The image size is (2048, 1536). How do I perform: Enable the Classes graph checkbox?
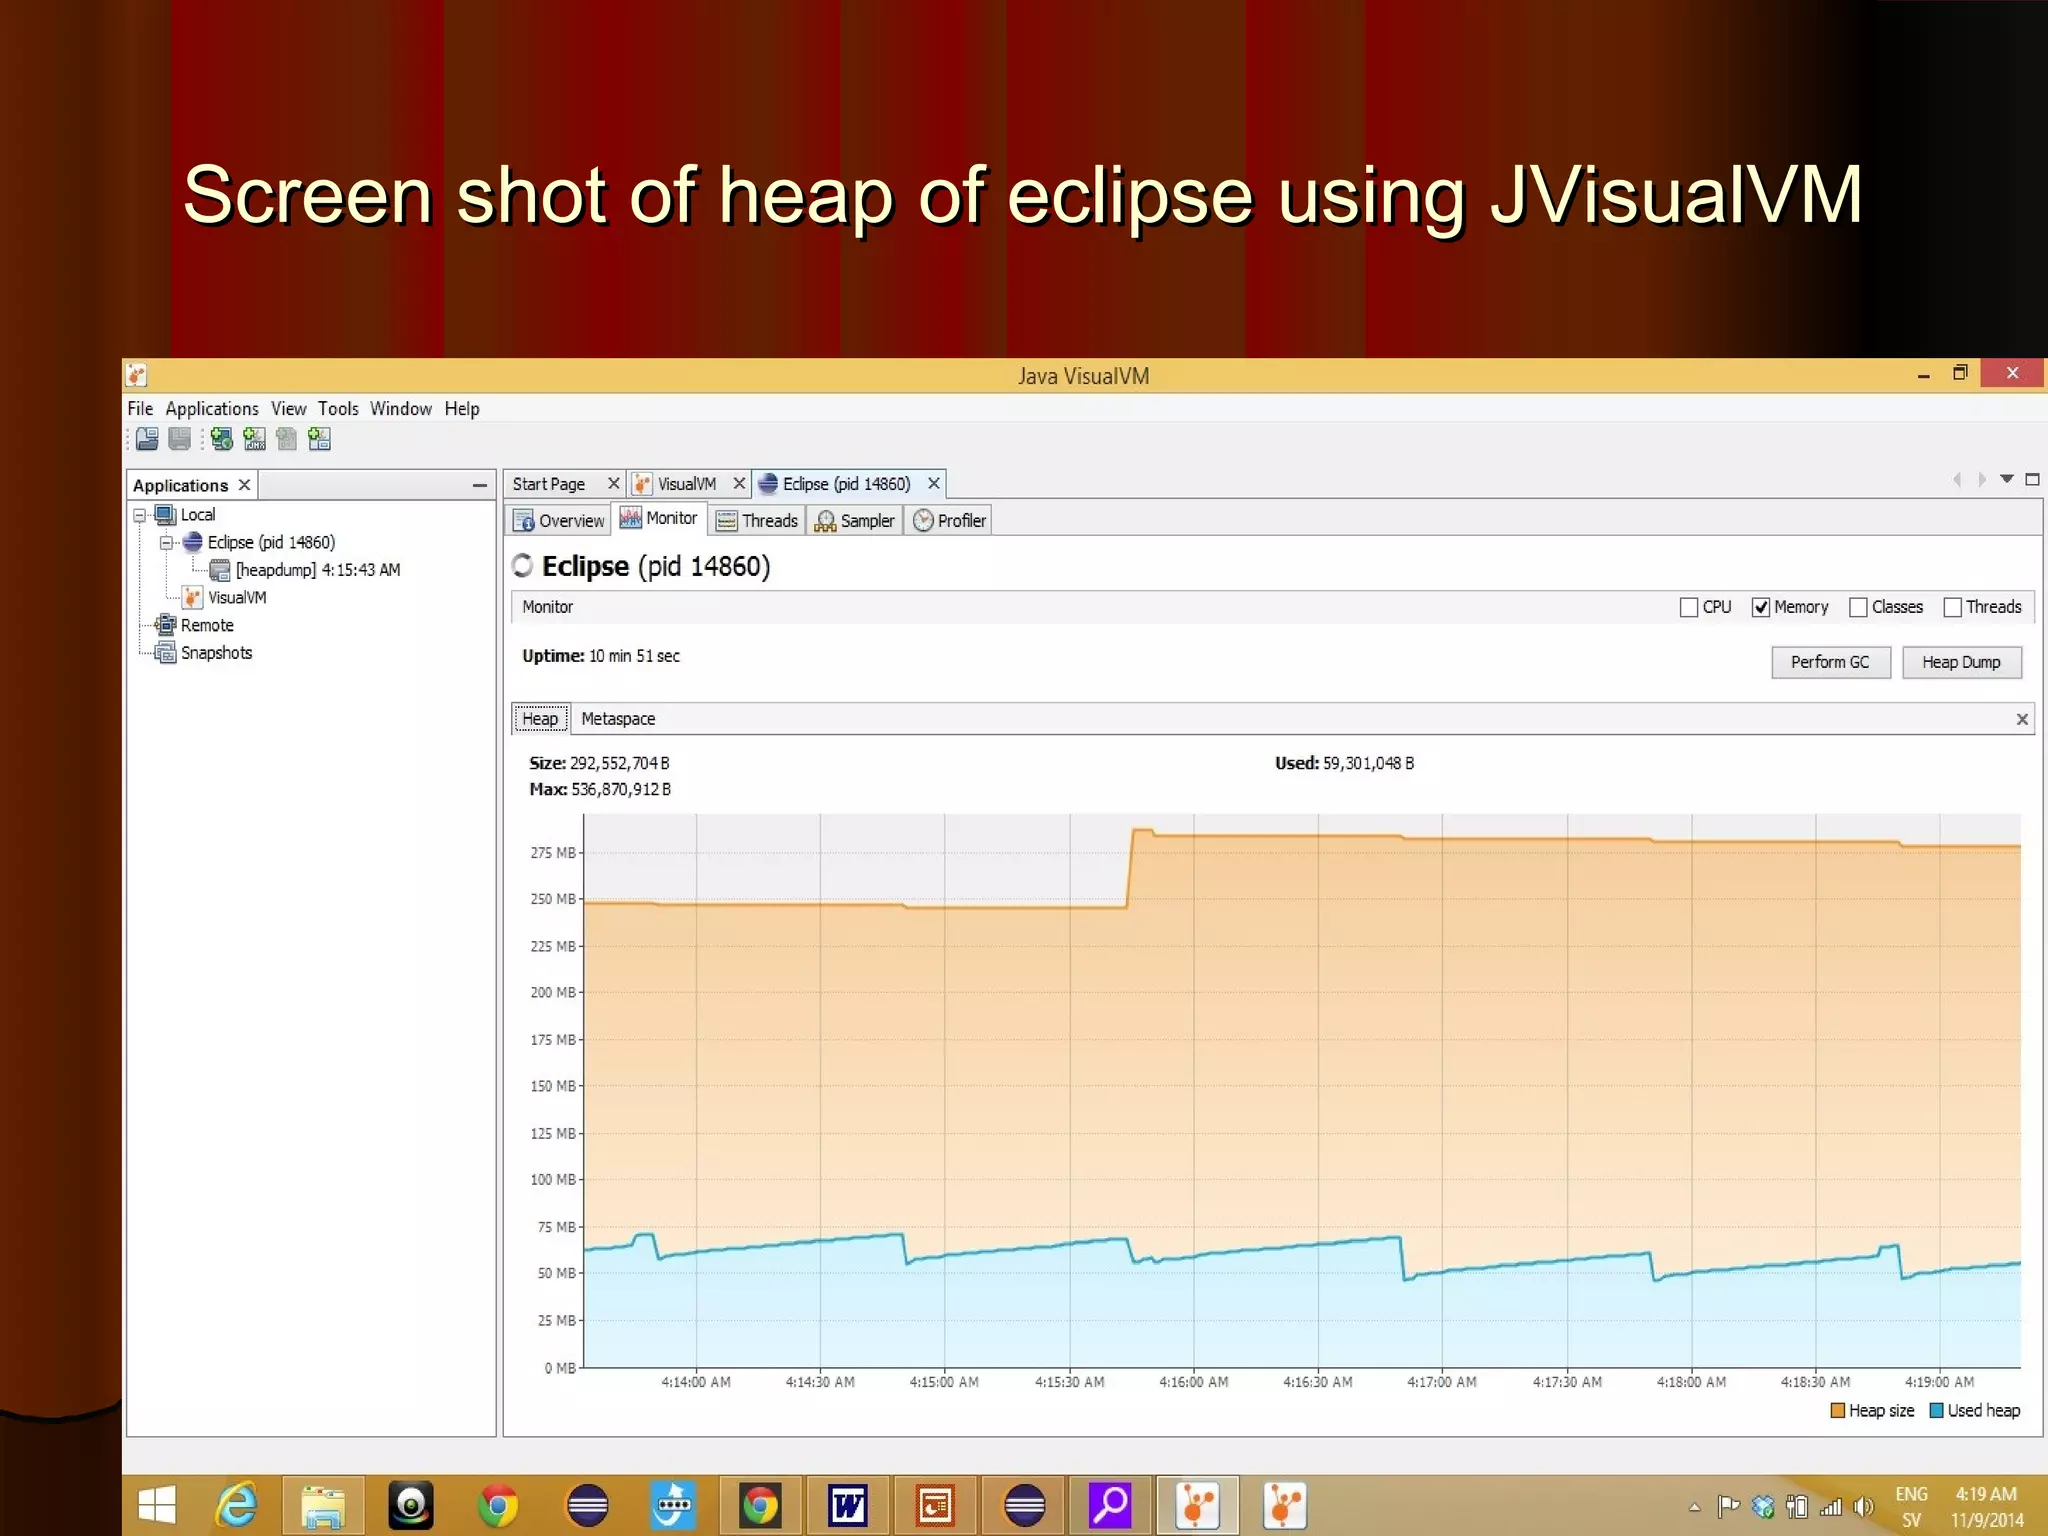click(1858, 607)
